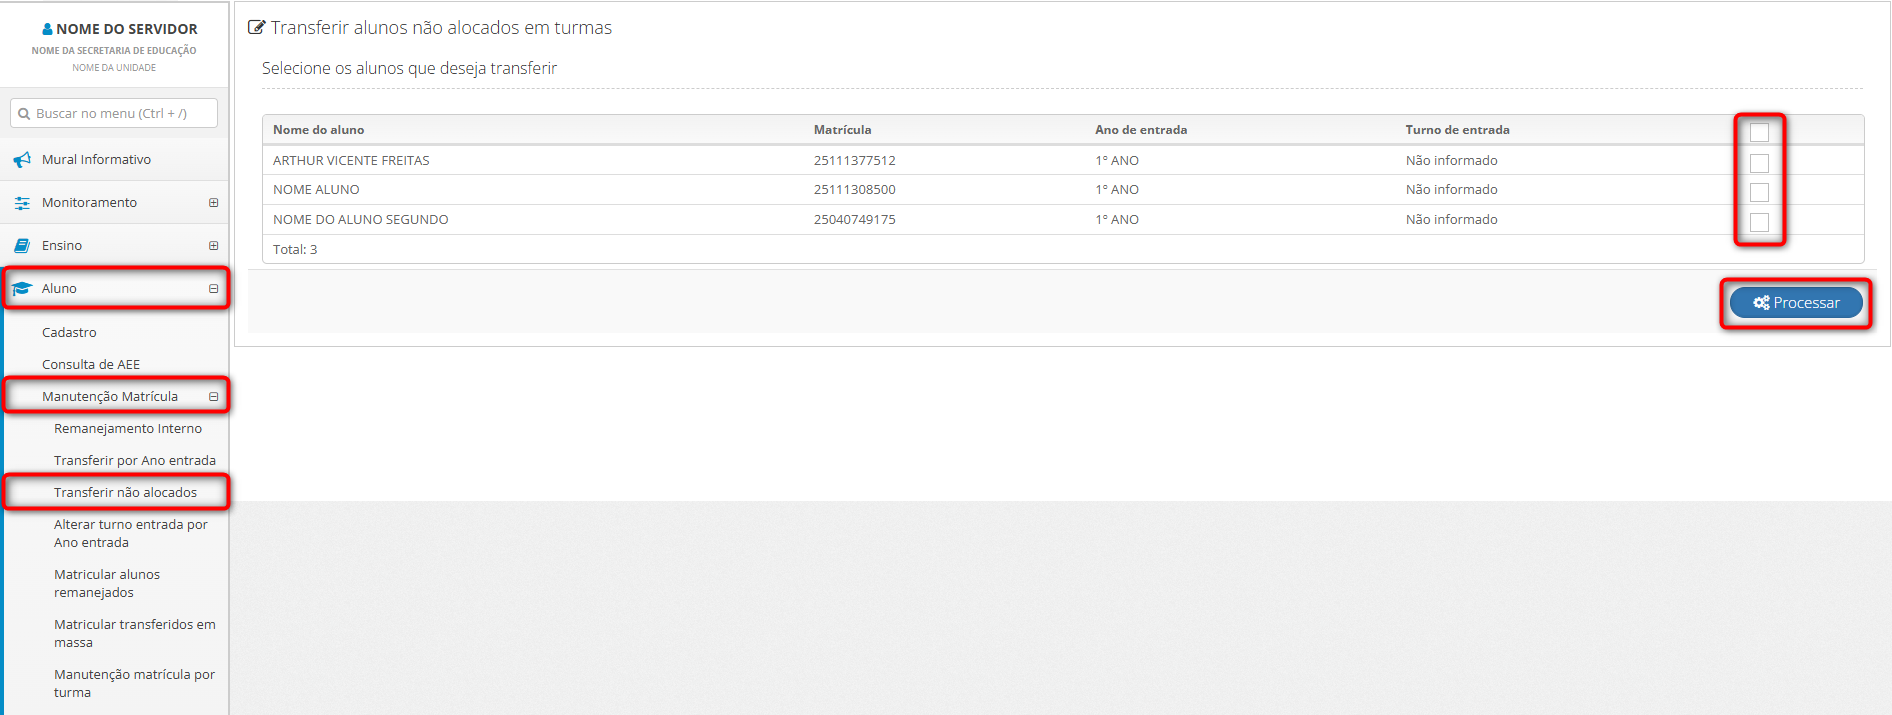The width and height of the screenshot is (1892, 715).
Task: Click the search magnifier icon in menu search
Action: pyautogui.click(x=24, y=114)
